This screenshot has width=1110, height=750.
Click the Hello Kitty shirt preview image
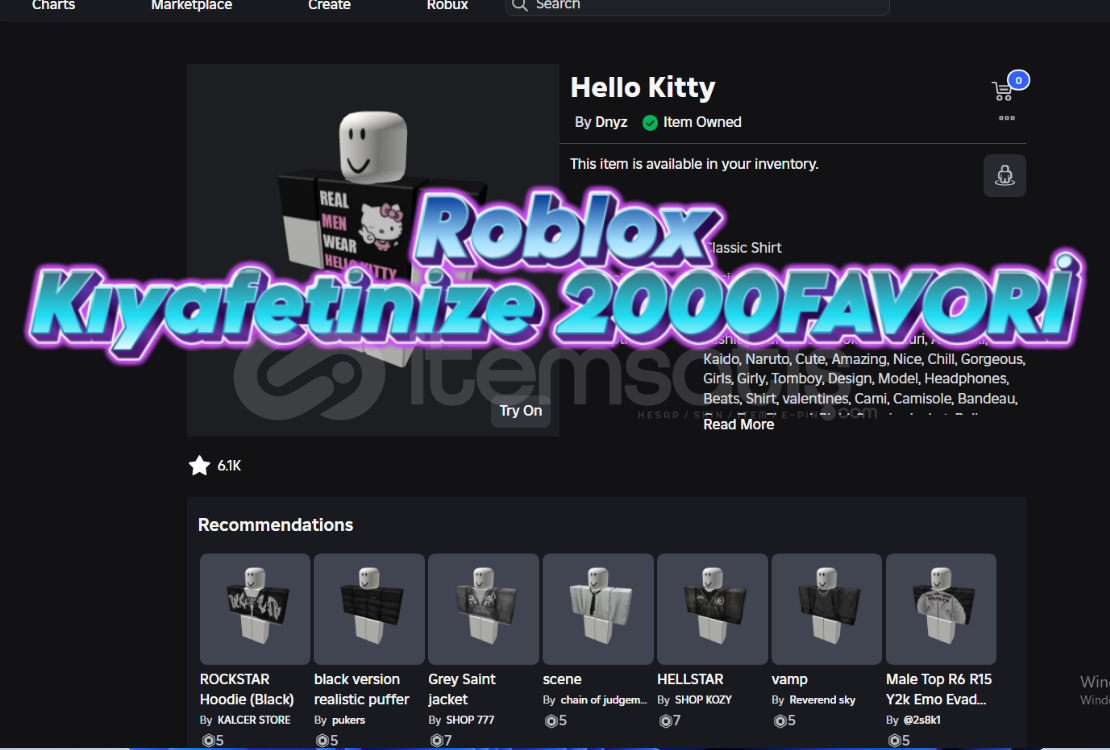coord(373,250)
